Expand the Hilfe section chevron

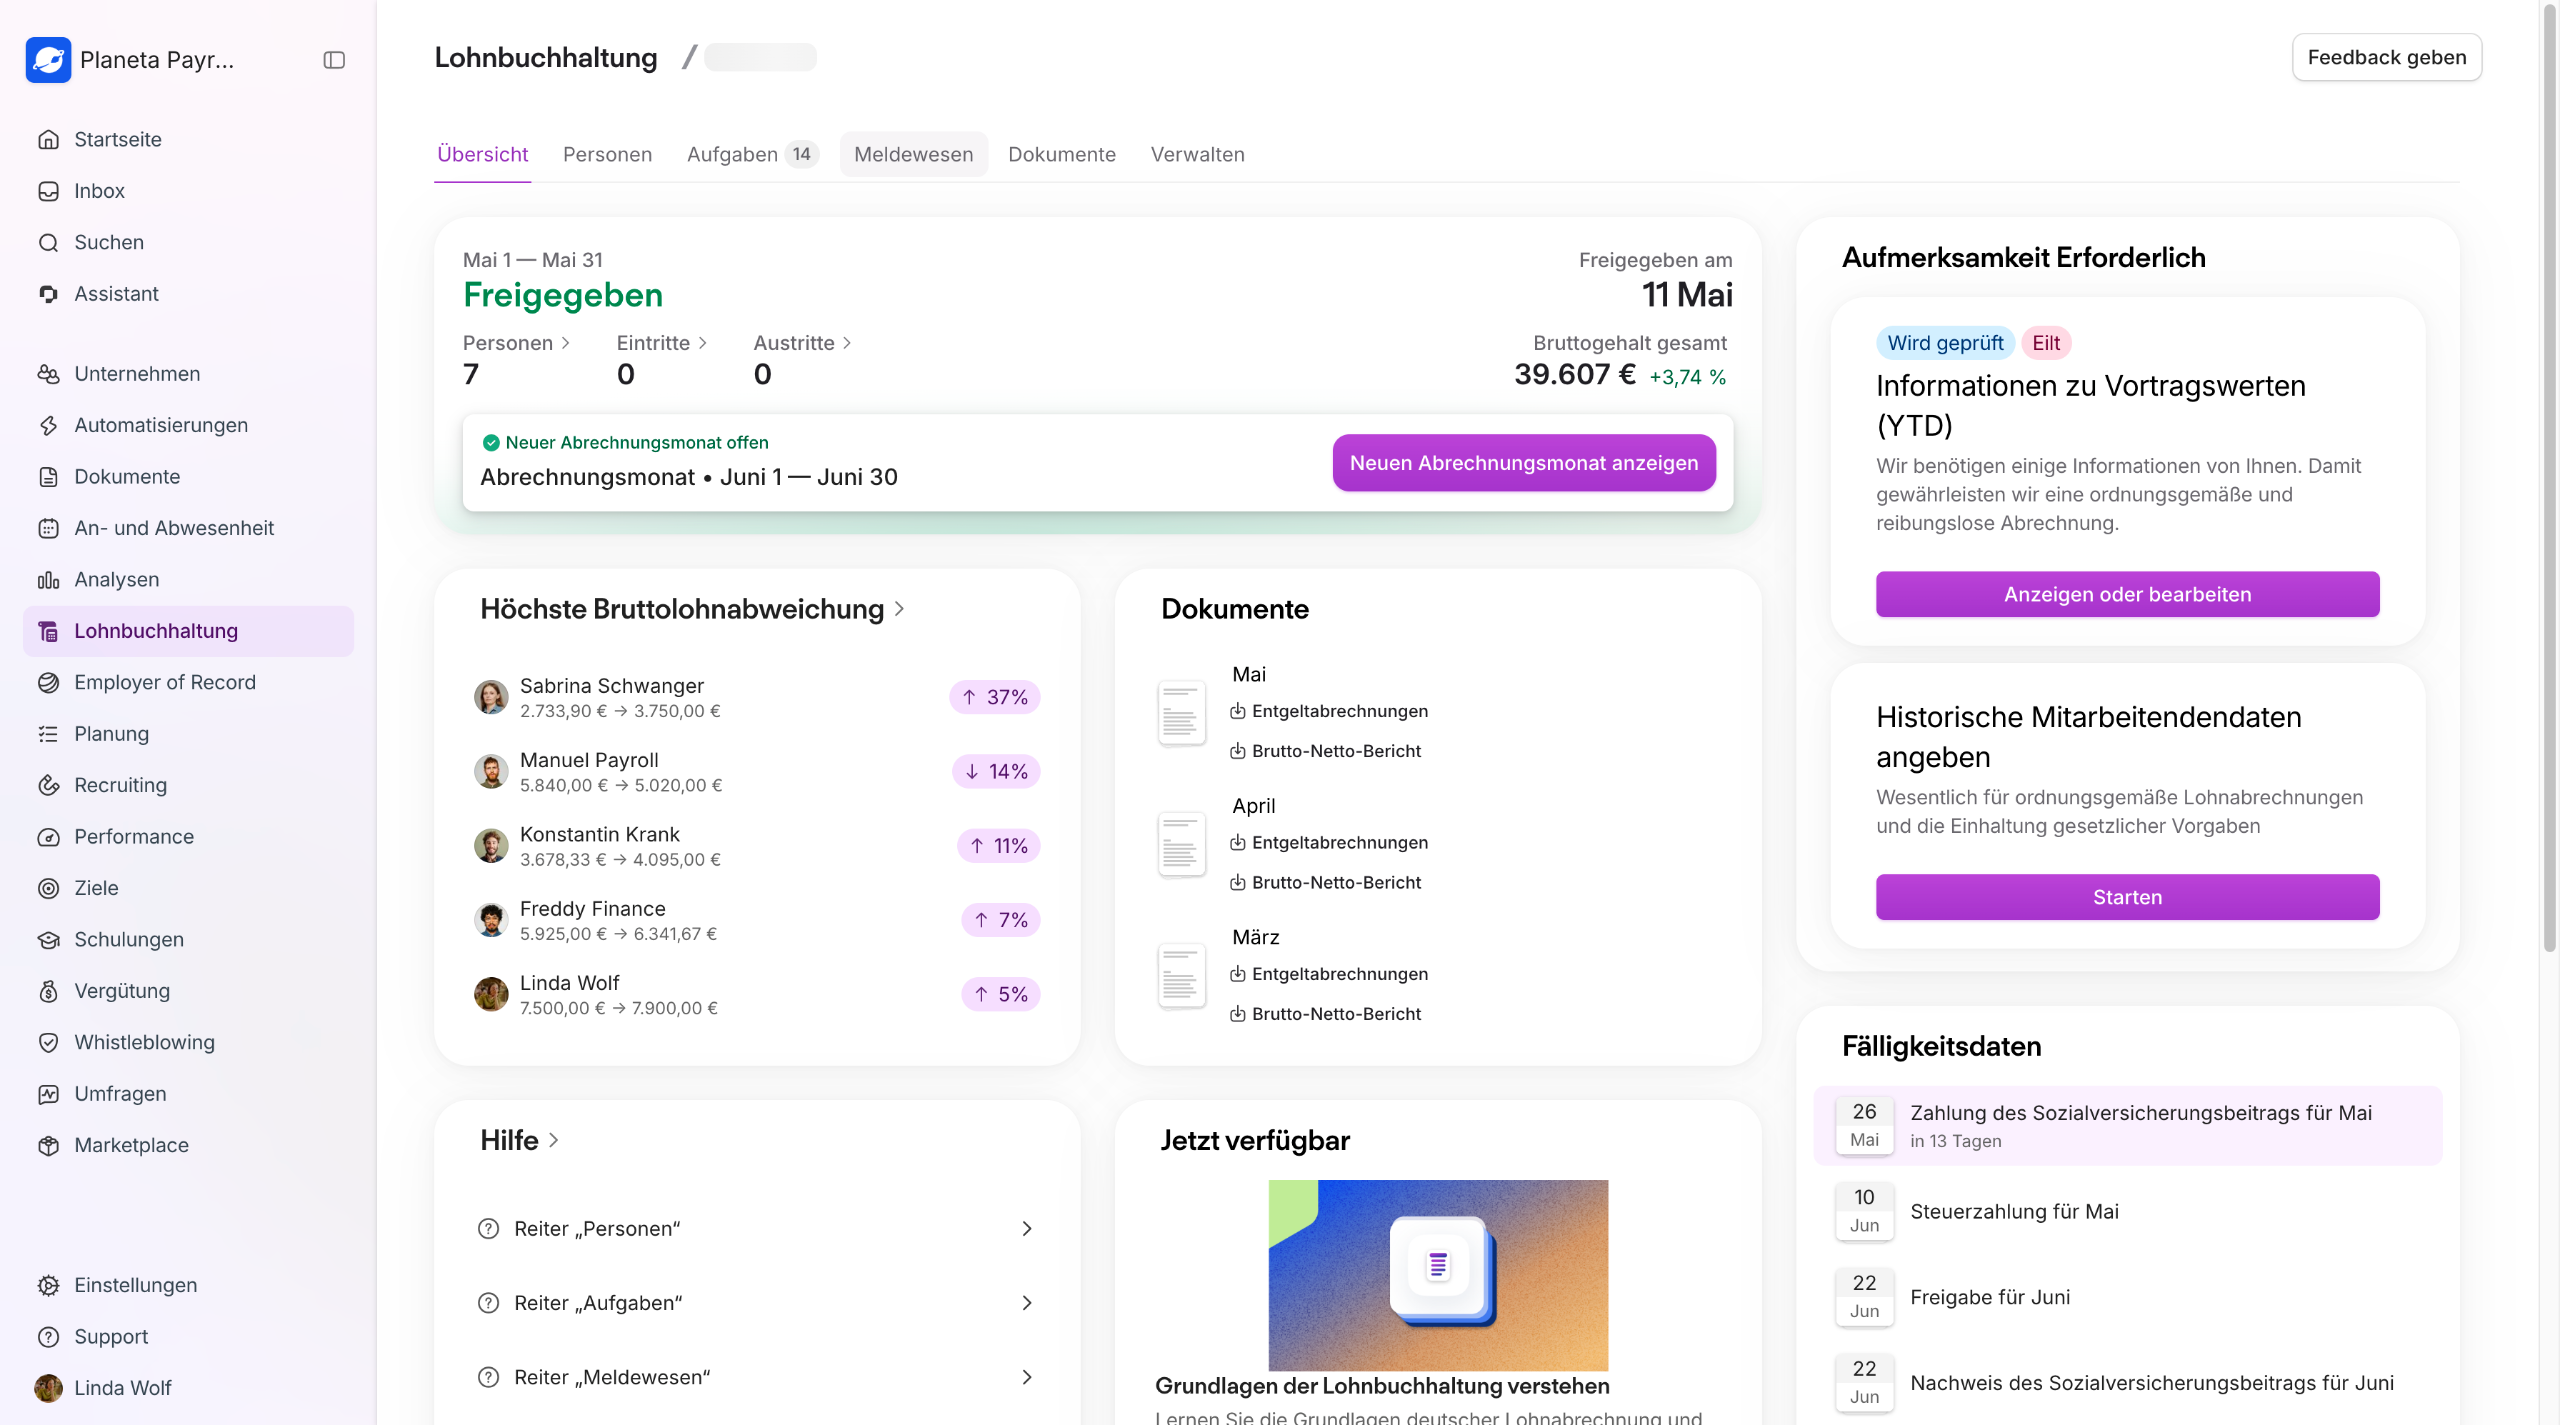click(554, 1140)
